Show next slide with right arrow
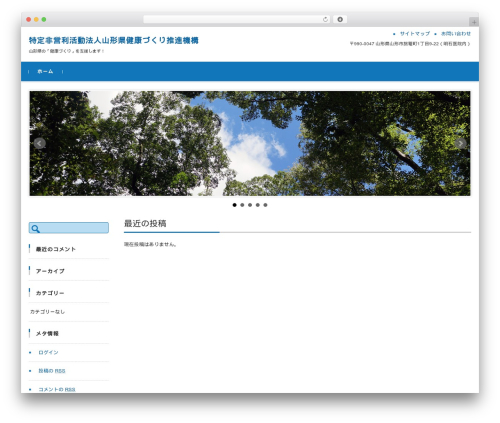Screen dimensions: 500x423 pyautogui.click(x=460, y=143)
